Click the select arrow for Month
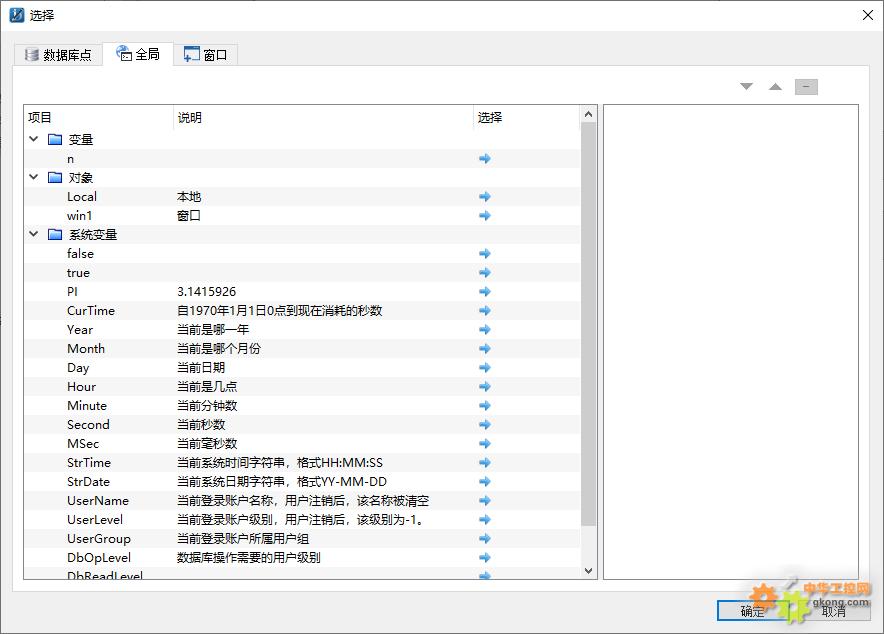 pos(485,349)
